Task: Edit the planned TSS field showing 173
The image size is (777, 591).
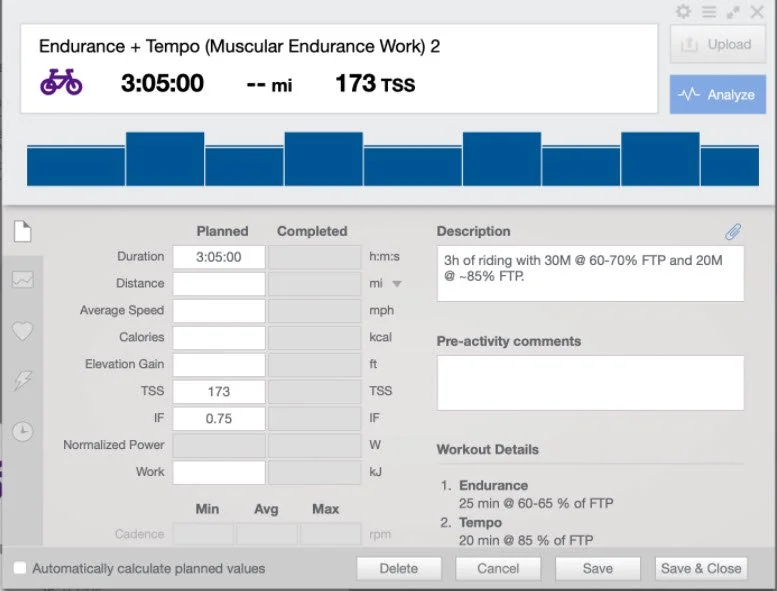Action: pyautogui.click(x=219, y=391)
